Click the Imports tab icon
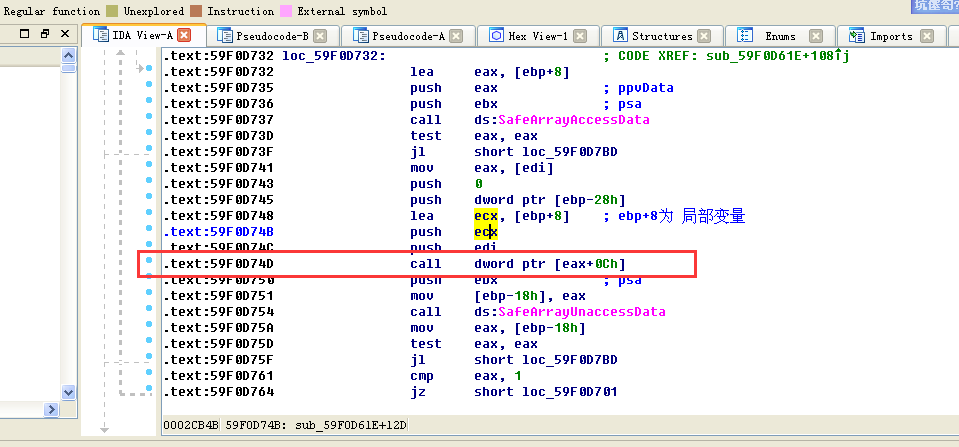This screenshot has width=959, height=447. [x=857, y=36]
